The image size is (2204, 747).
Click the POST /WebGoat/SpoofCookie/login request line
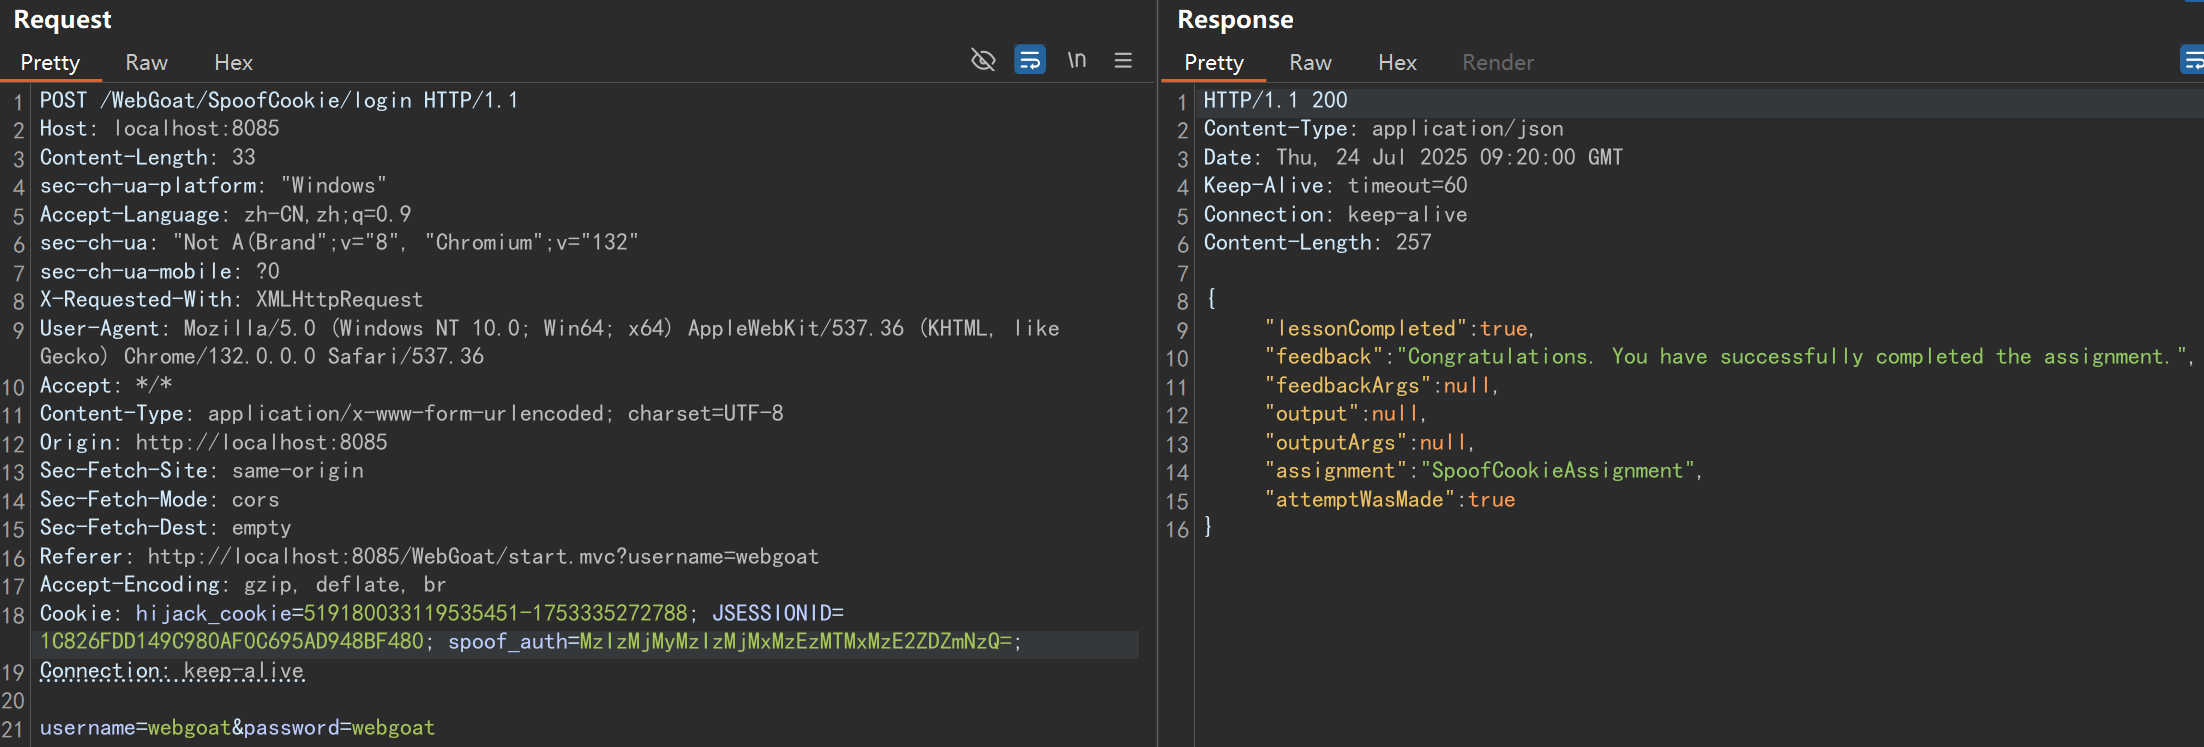[x=279, y=100]
